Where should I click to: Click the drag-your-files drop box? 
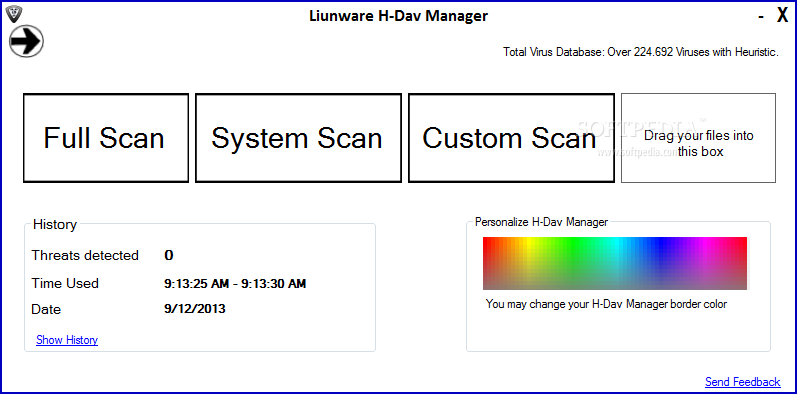(x=698, y=138)
